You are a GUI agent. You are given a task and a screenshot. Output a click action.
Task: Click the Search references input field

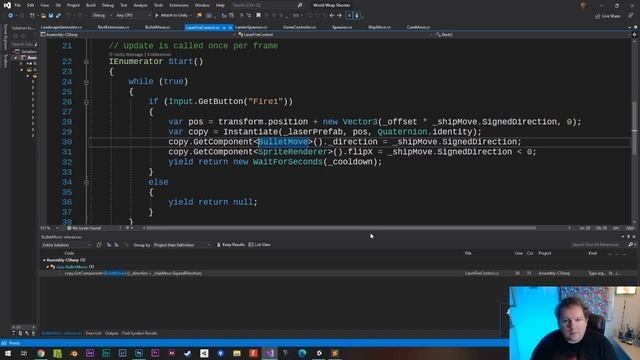click(x=599, y=244)
